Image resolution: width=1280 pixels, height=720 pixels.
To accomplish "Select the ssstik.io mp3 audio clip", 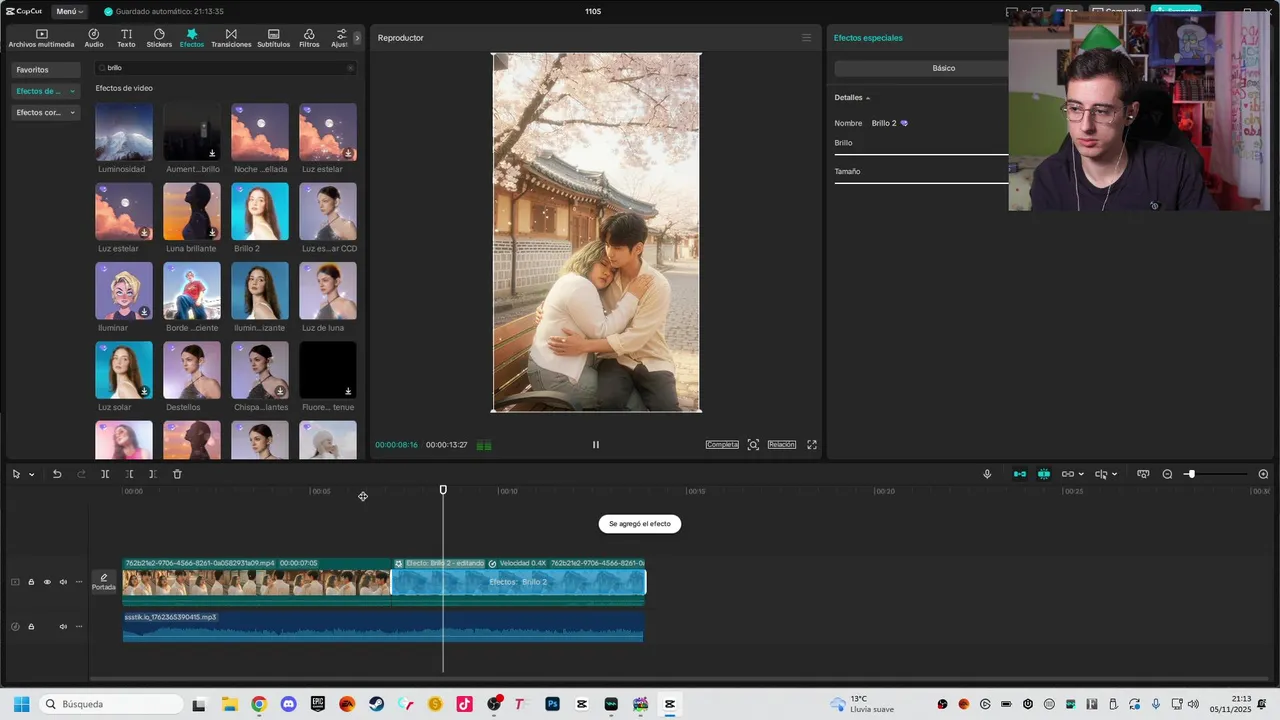I will (x=383, y=626).
